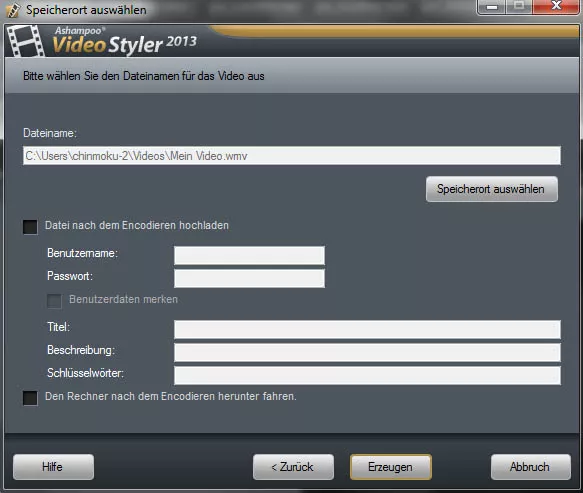Focus the Passwort input field
The width and height of the screenshot is (583, 493).
tap(249, 278)
